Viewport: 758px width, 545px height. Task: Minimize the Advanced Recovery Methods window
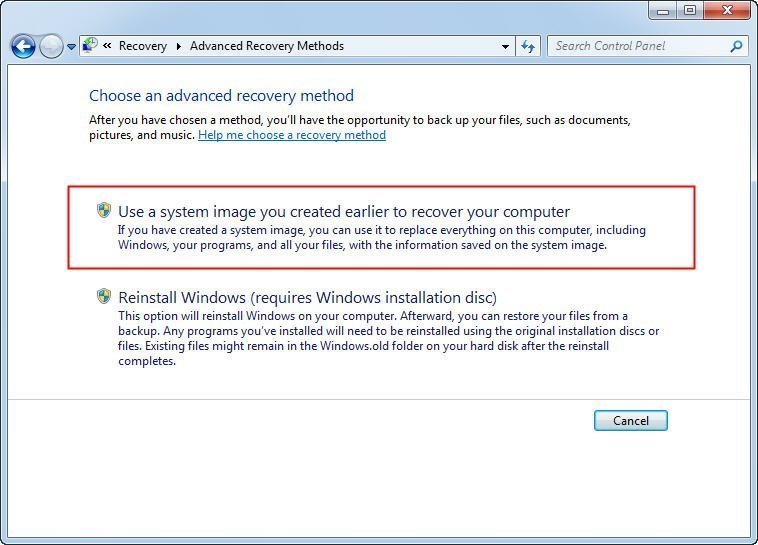(664, 10)
